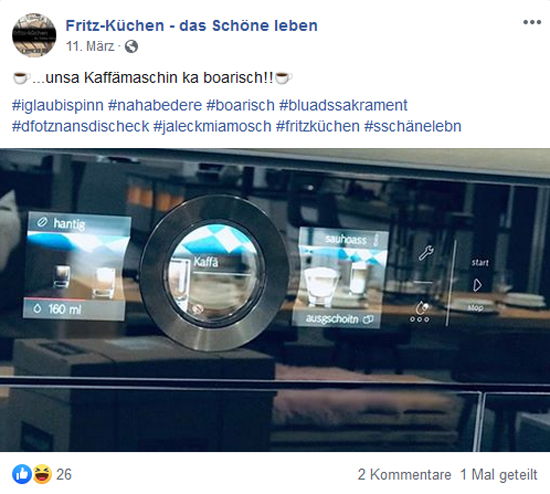The width and height of the screenshot is (550, 494).
Task: Follow the #bluadssakrament hashtag
Action: coord(343,105)
